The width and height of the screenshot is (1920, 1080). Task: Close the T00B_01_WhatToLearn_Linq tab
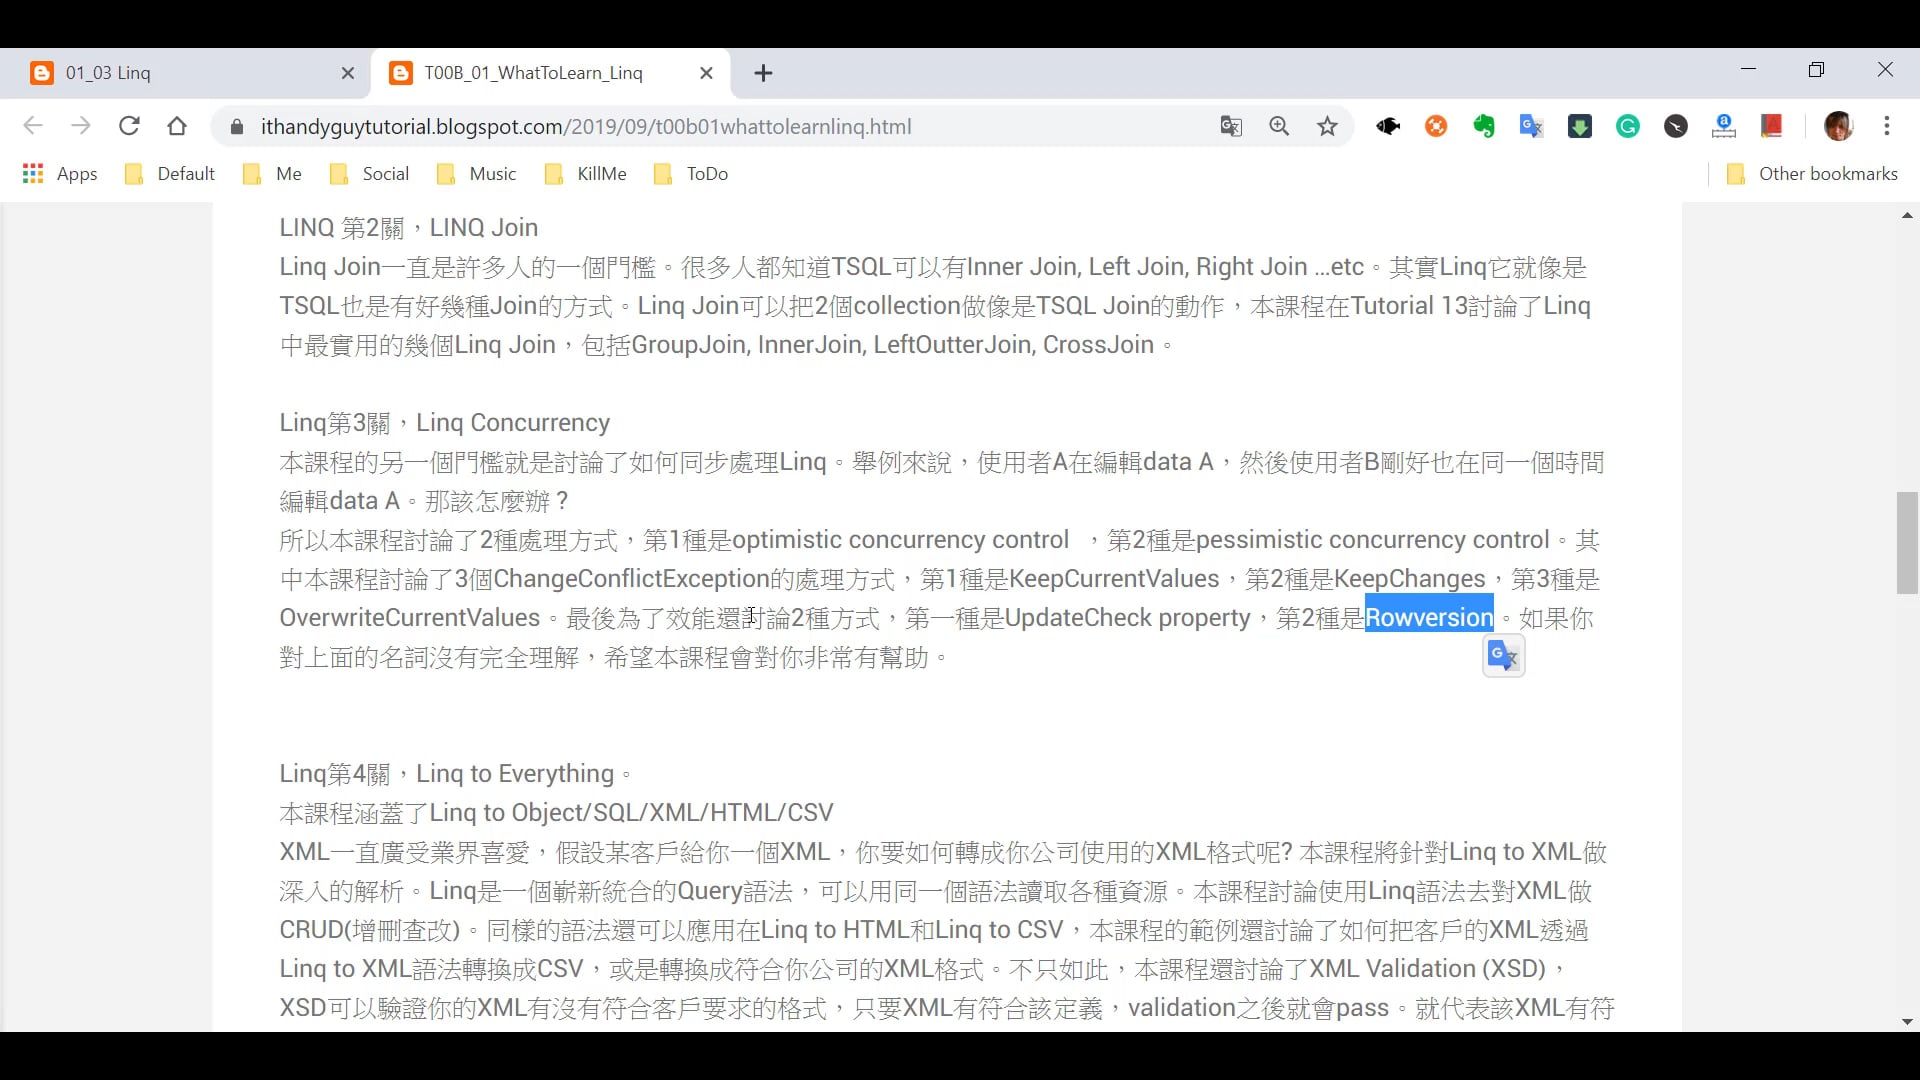point(706,73)
